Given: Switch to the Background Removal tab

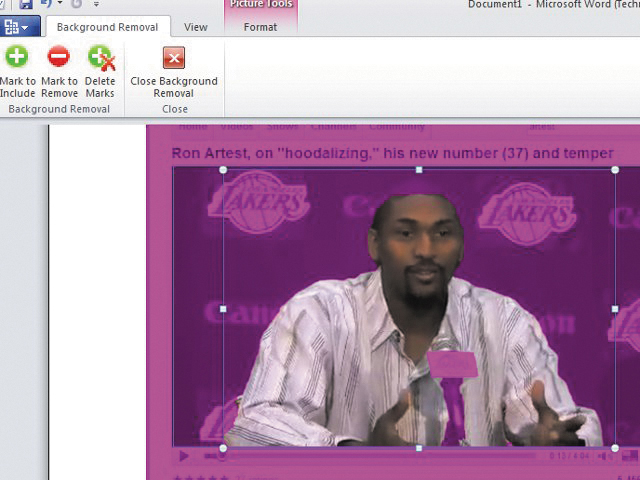Looking at the screenshot, I should click(x=107, y=27).
